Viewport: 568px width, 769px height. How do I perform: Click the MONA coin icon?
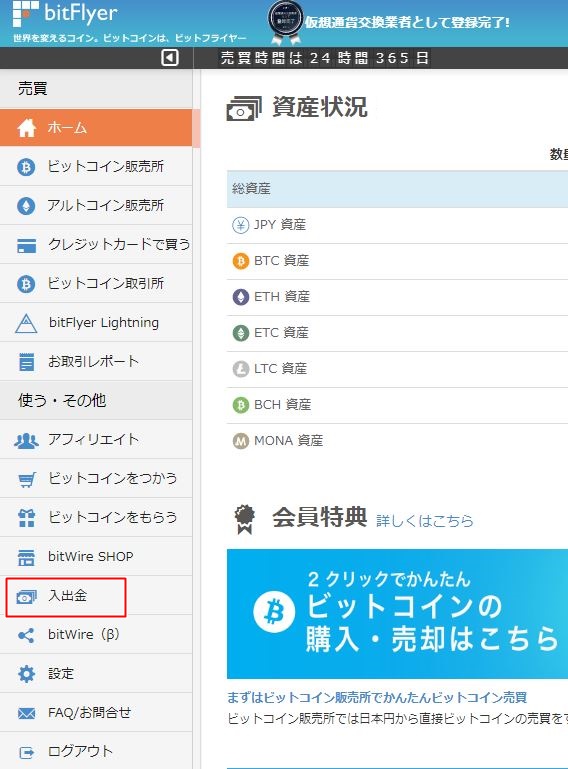[x=240, y=441]
